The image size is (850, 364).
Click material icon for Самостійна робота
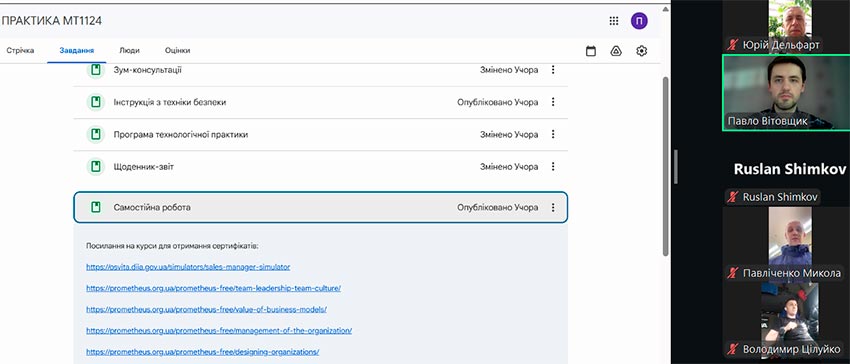(x=96, y=207)
